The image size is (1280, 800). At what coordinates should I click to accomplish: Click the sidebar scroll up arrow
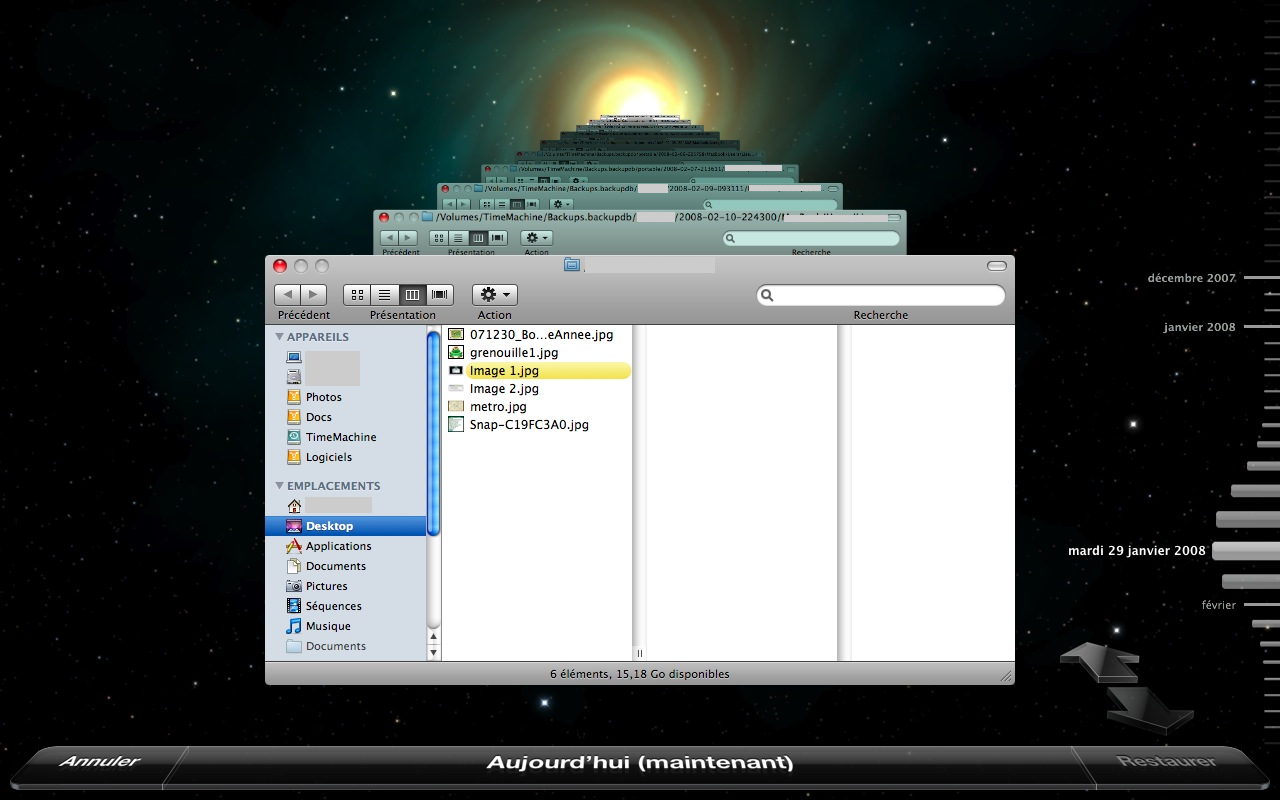[434, 636]
